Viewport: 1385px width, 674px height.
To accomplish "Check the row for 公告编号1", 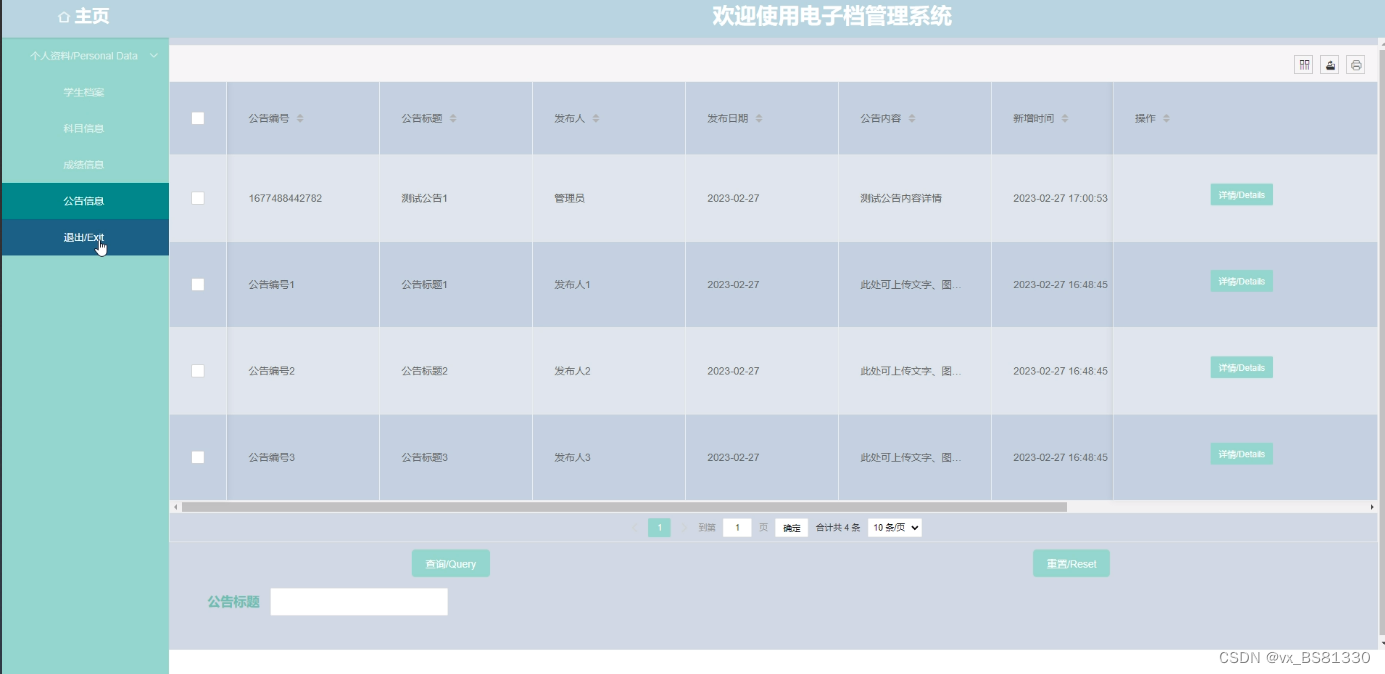I will click(x=198, y=284).
